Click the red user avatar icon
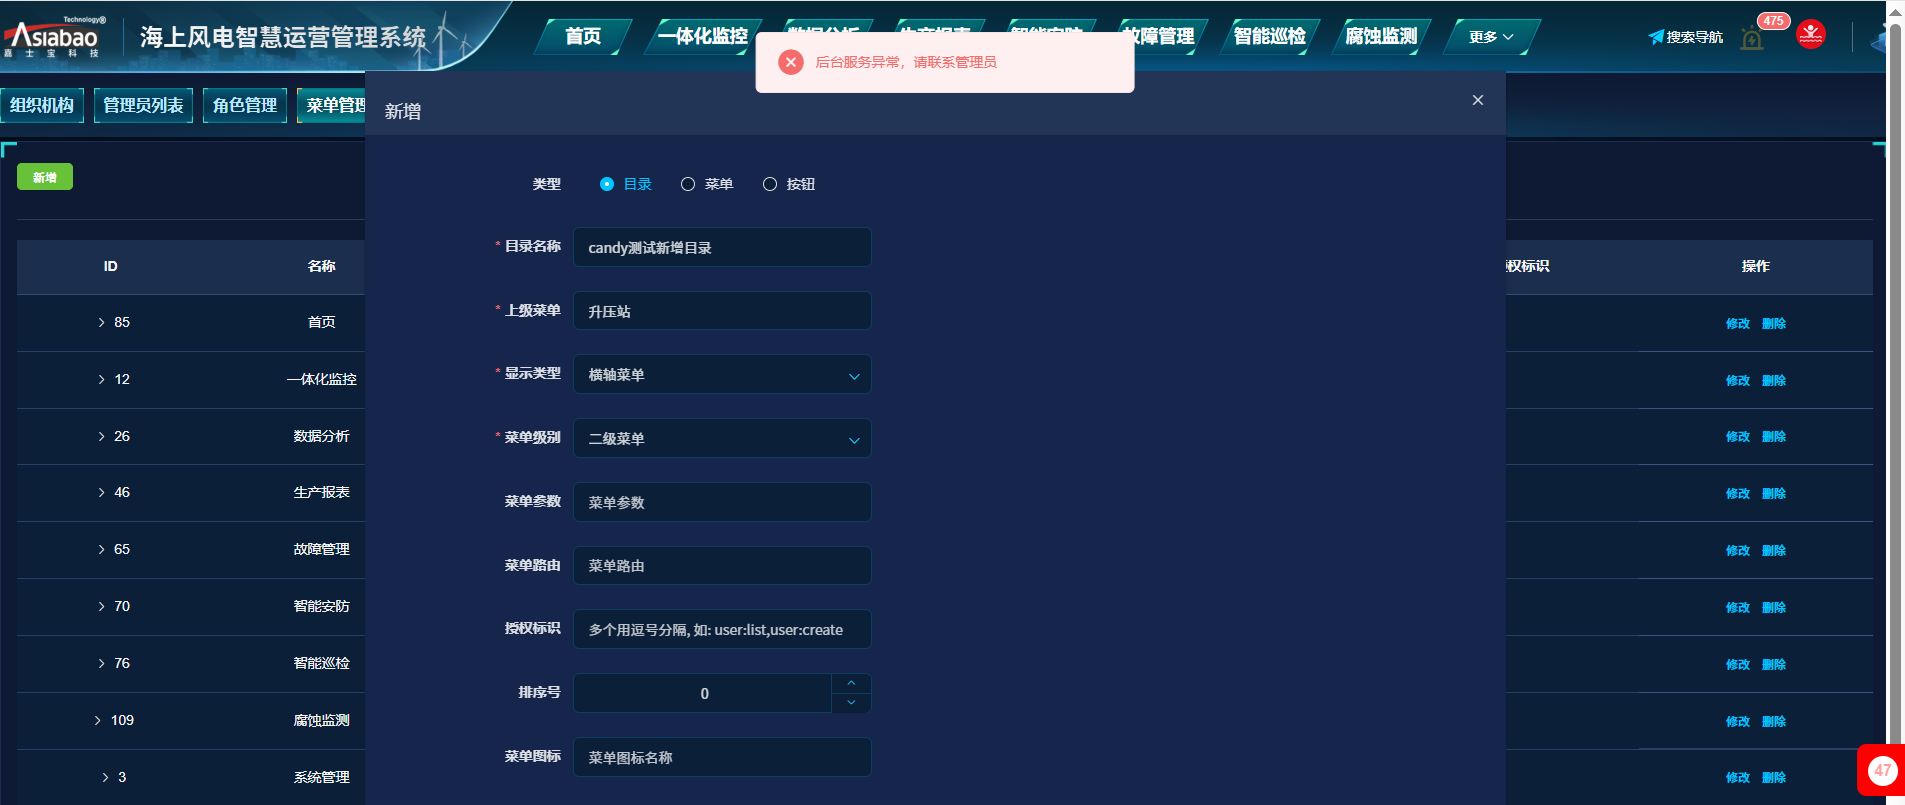This screenshot has height=805, width=1905. click(1810, 35)
